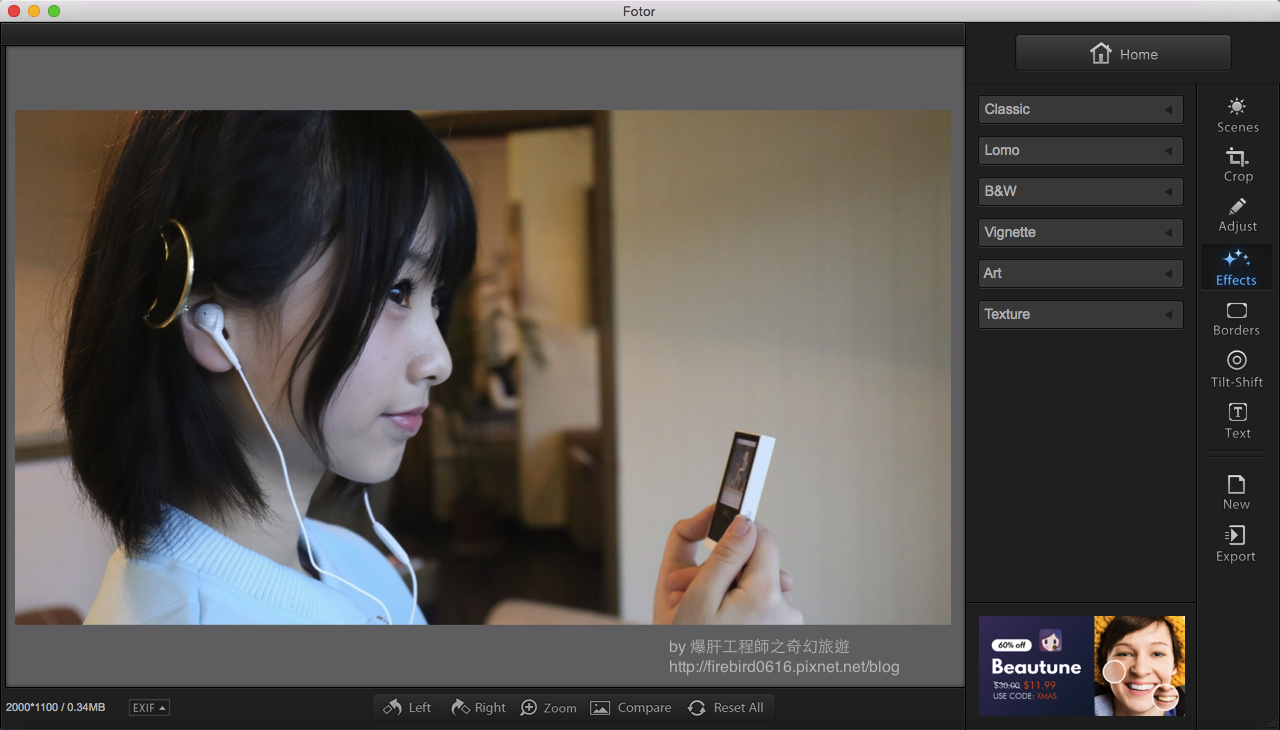Reset All edits
The width and height of the screenshot is (1280, 730).
click(x=726, y=708)
